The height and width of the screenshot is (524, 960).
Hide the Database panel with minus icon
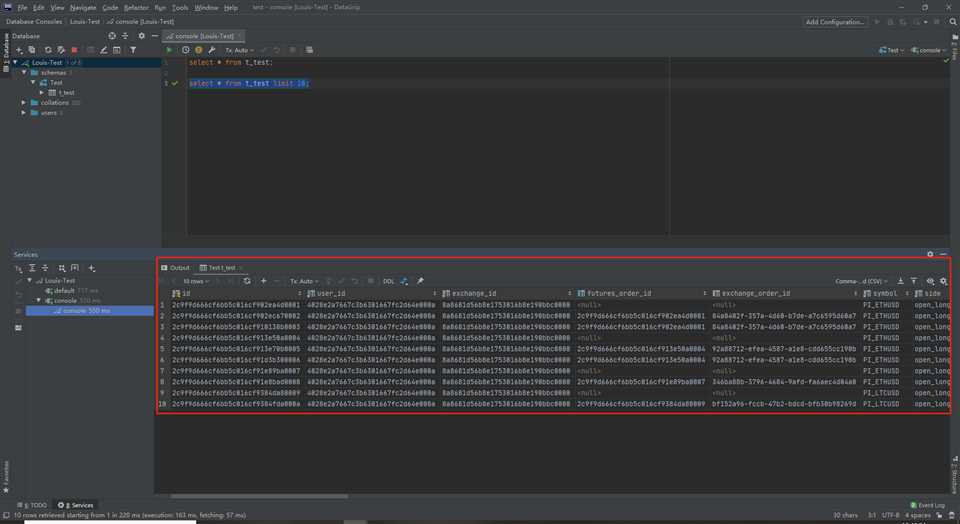click(x=155, y=36)
